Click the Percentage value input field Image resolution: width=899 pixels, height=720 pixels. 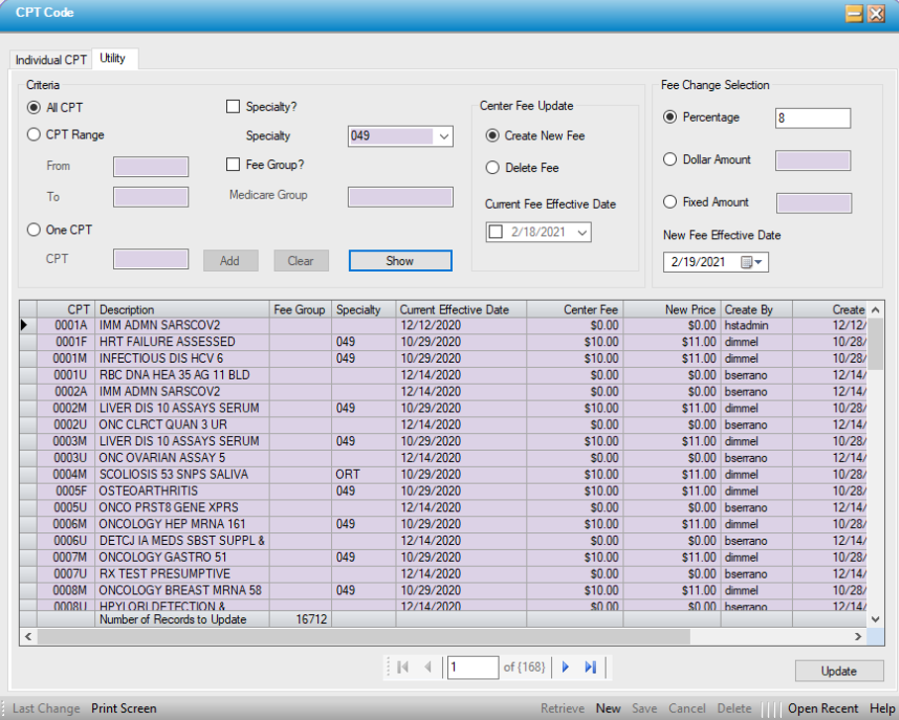(812, 118)
